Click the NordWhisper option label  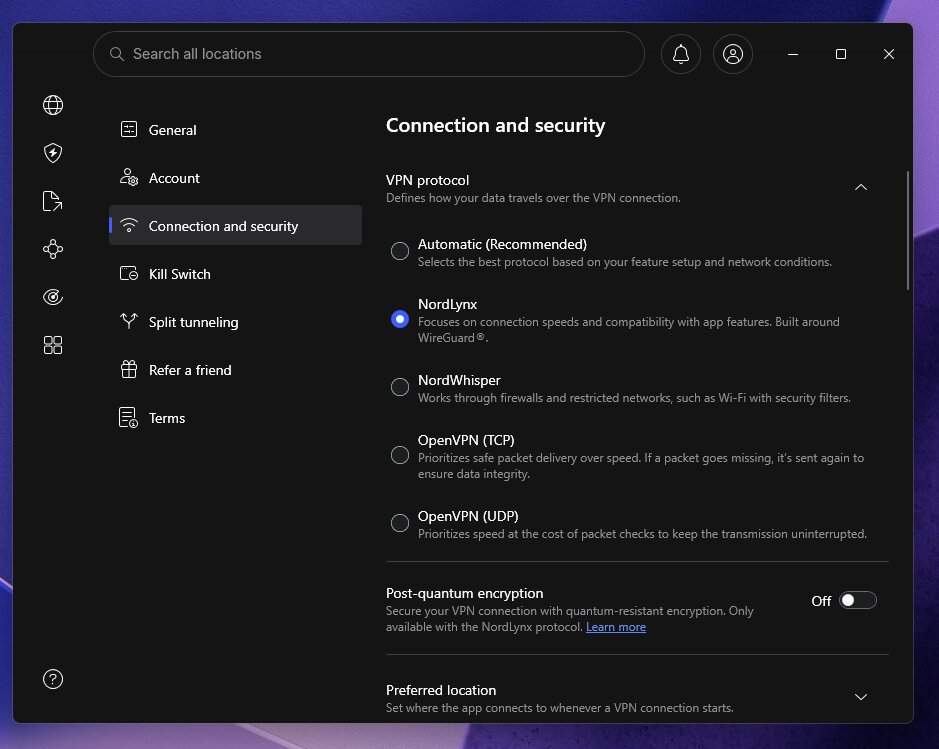click(x=459, y=380)
